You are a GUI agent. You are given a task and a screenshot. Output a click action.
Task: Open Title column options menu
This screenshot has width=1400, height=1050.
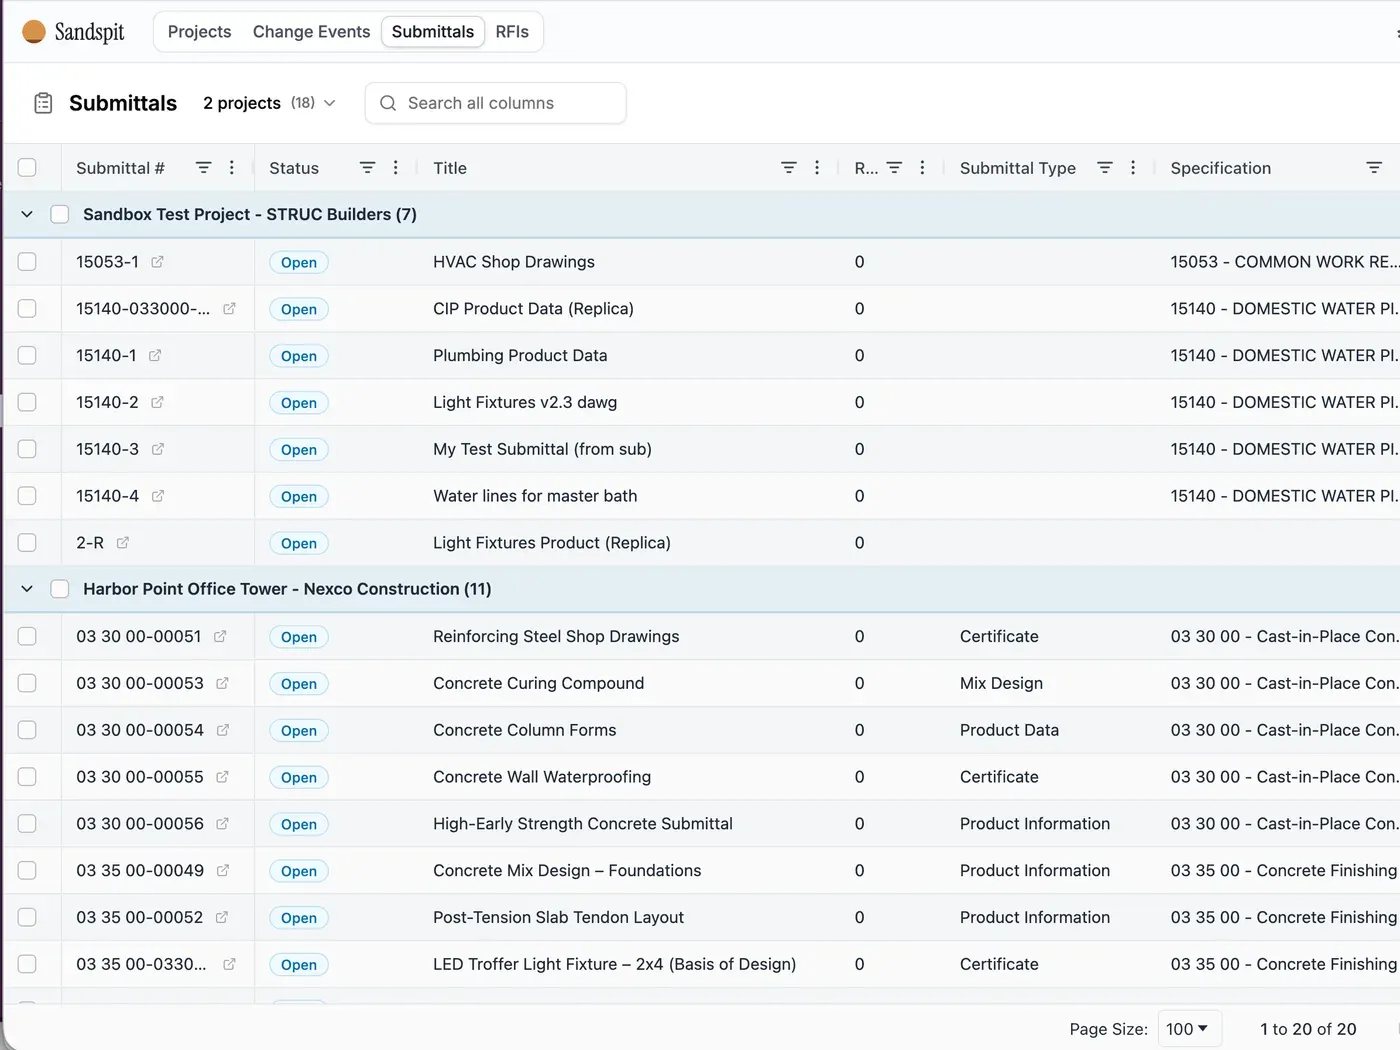point(817,168)
